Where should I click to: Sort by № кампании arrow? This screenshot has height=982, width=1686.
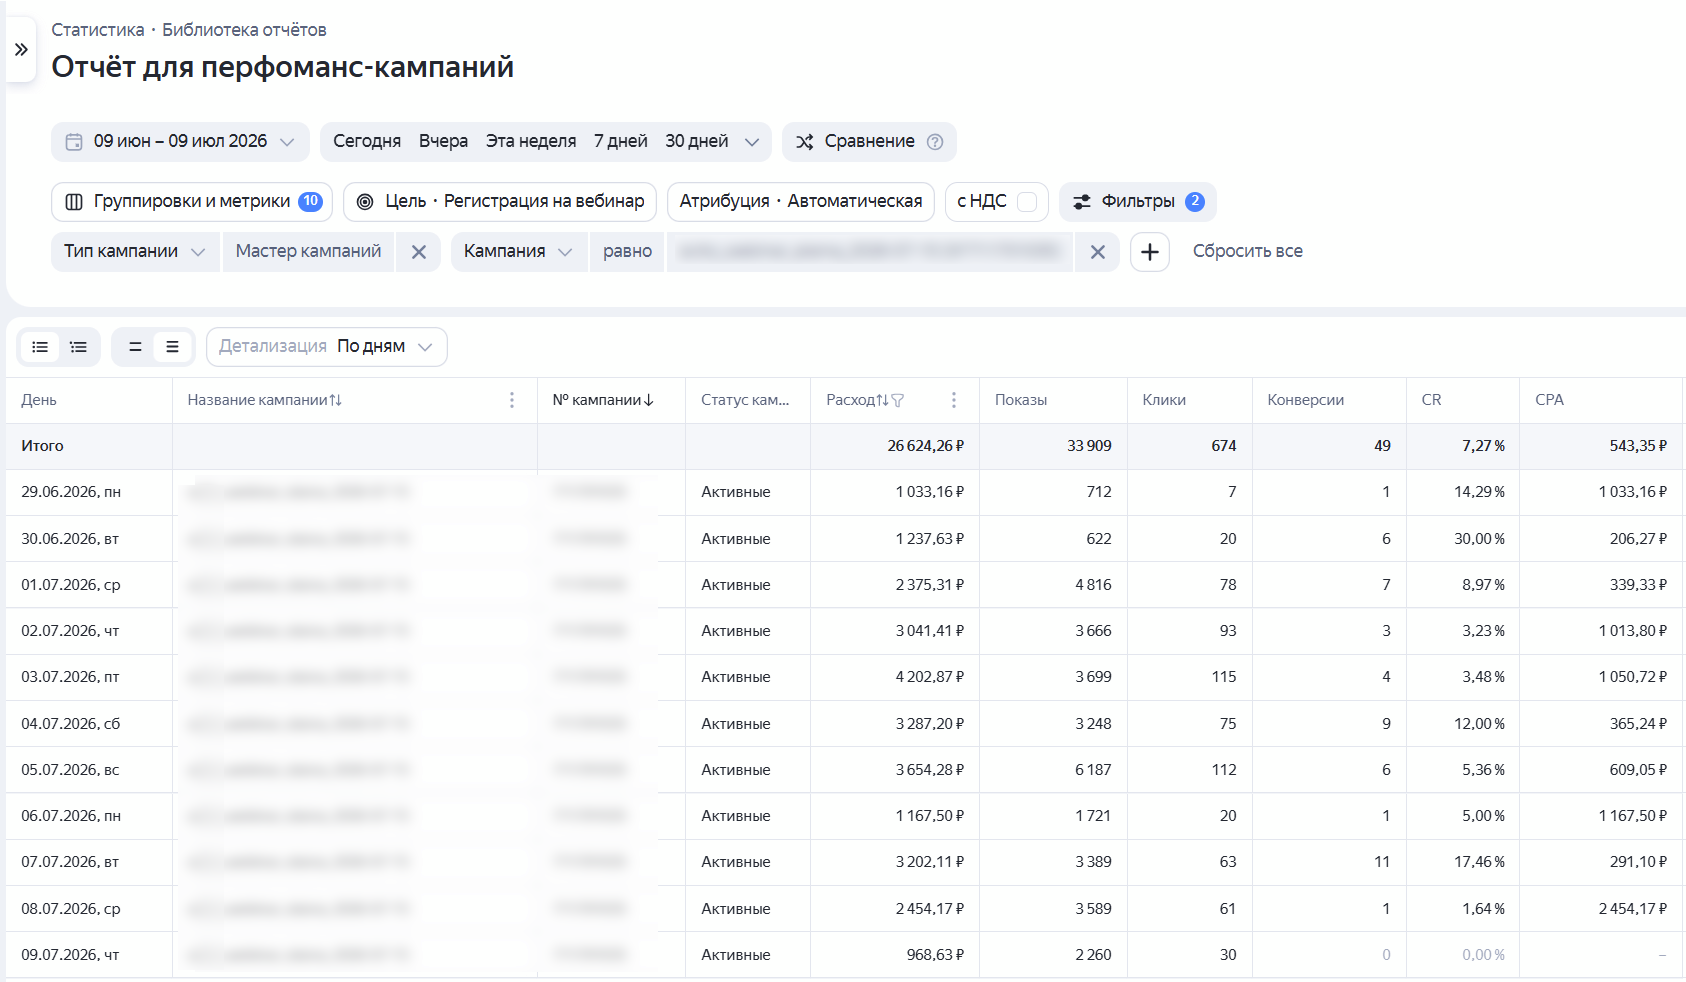pos(649,400)
